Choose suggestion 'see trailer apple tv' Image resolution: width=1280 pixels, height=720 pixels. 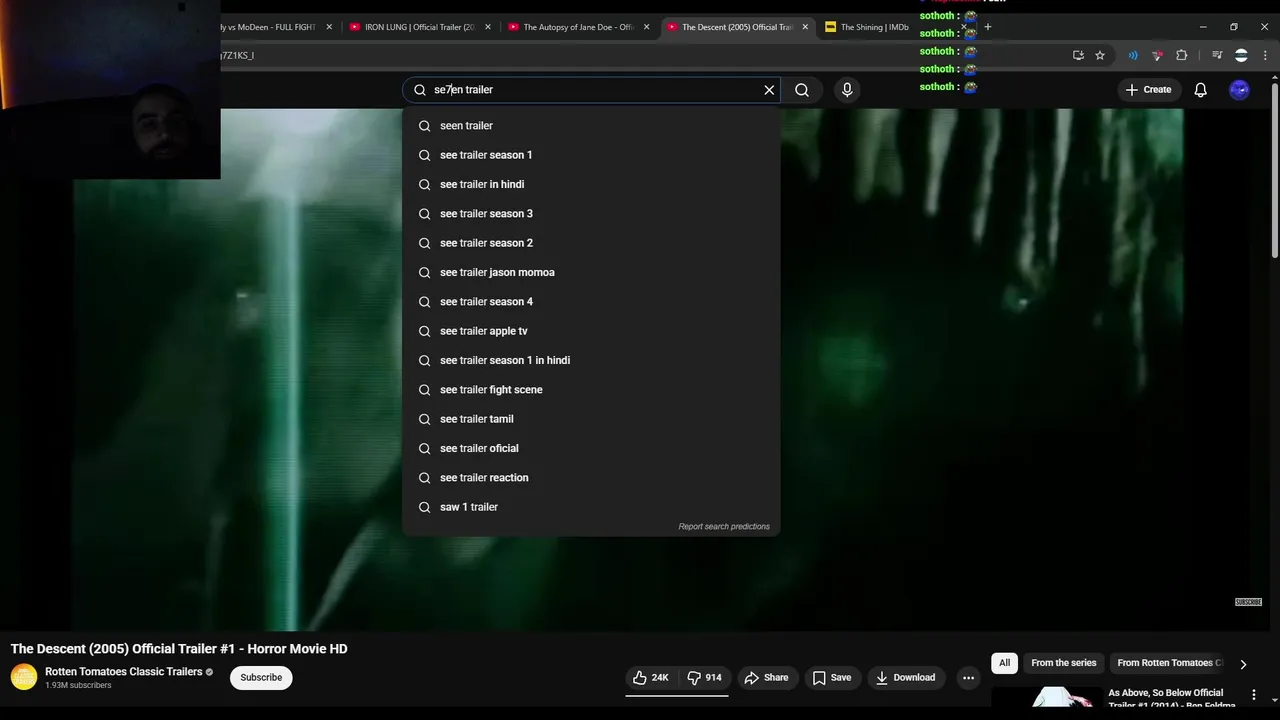(x=591, y=331)
